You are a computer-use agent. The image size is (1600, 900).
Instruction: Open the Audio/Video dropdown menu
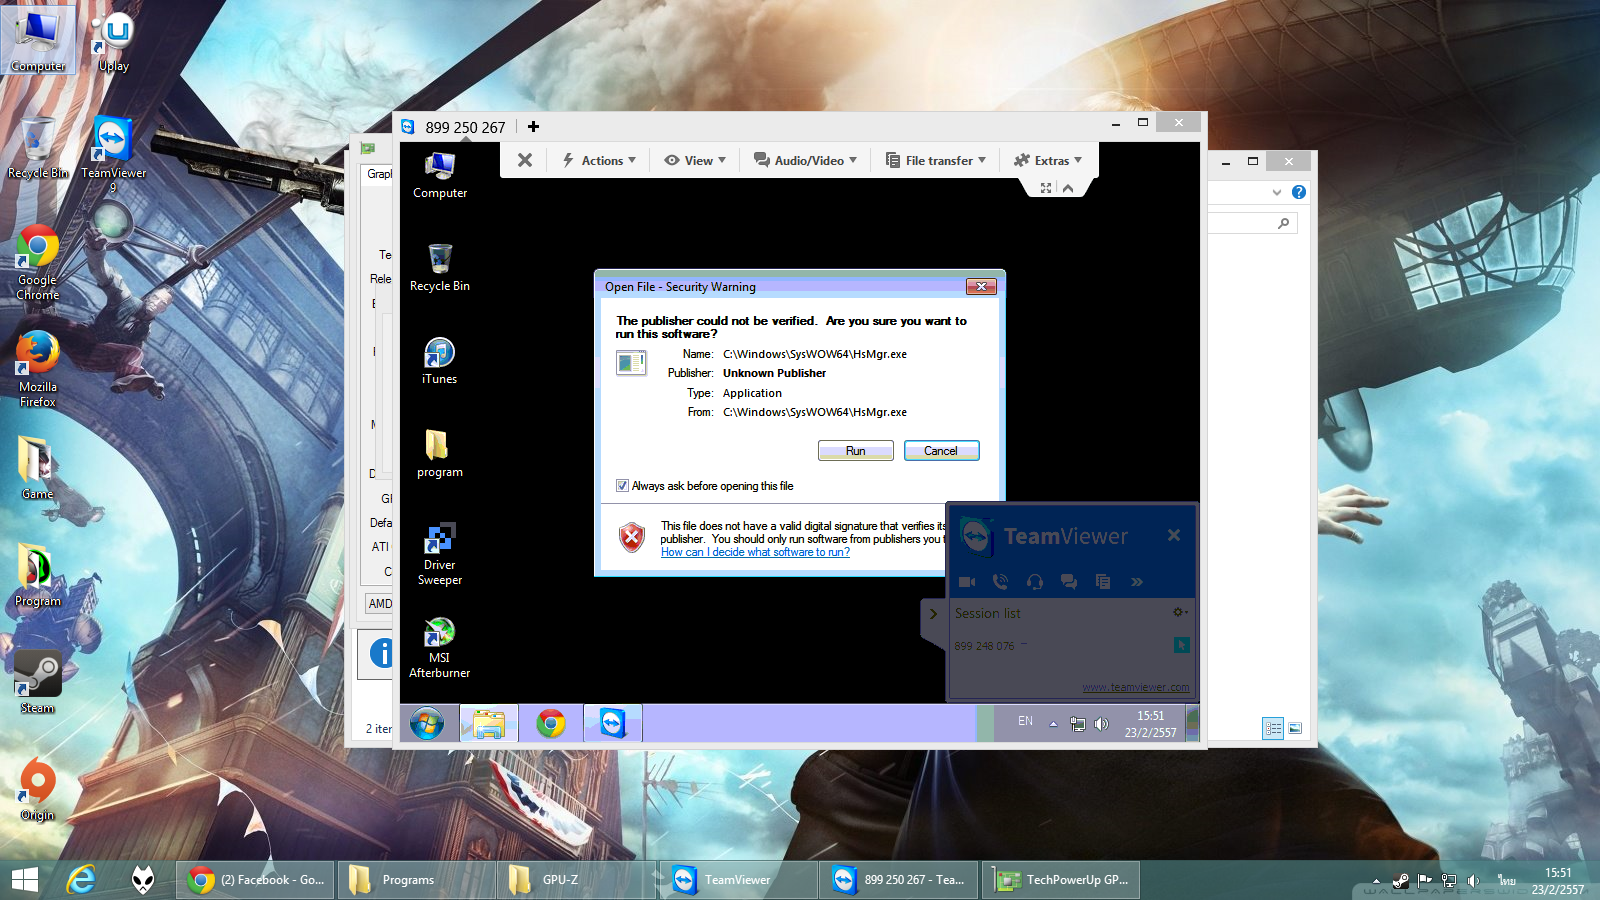click(x=805, y=160)
